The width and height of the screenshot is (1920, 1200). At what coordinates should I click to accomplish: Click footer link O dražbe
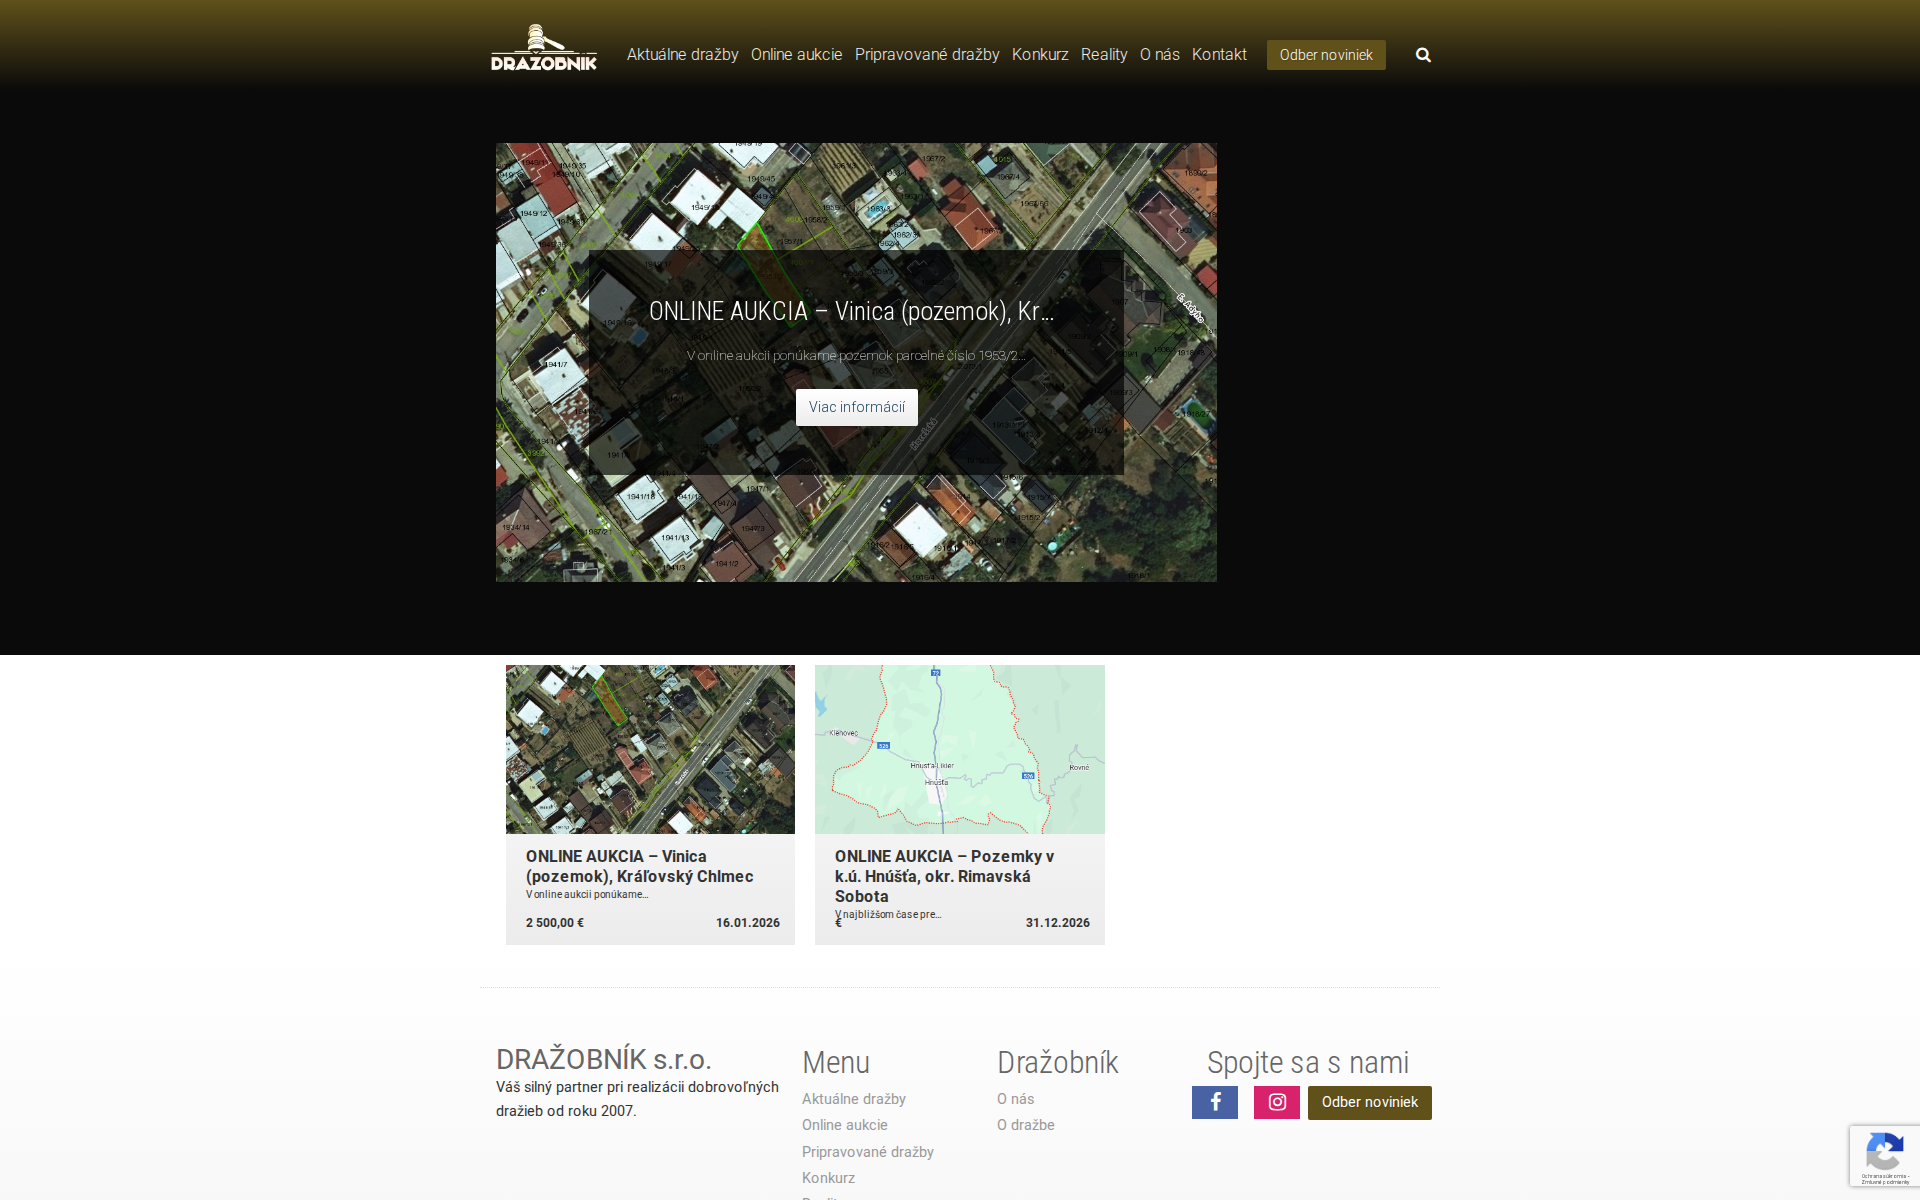[1025, 1125]
